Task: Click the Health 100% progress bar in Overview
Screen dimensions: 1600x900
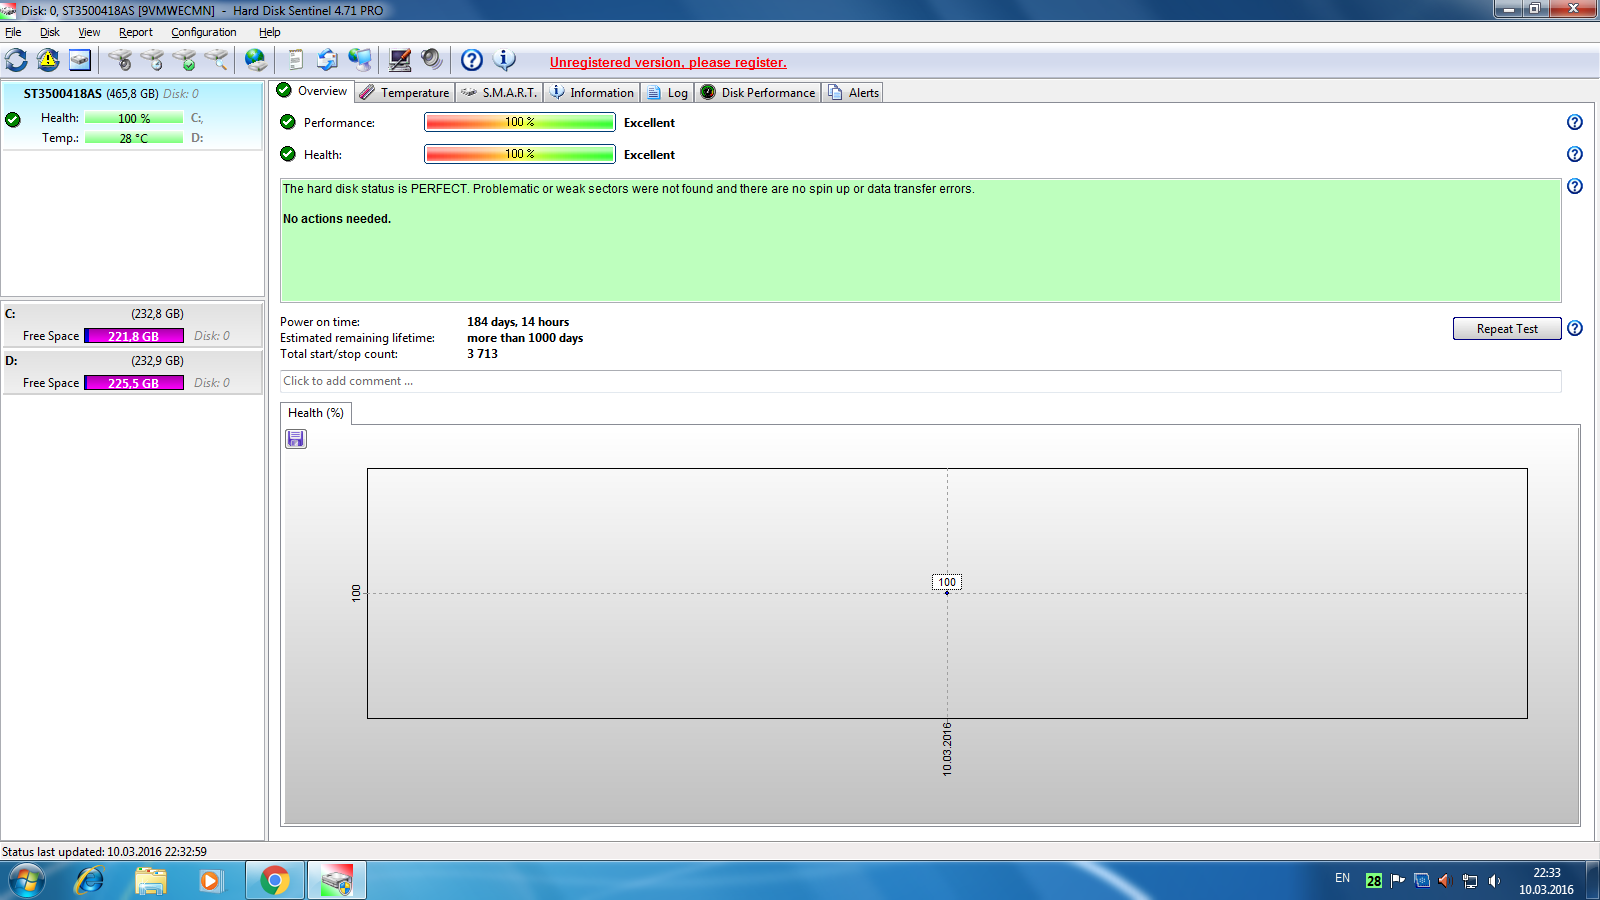Action: click(520, 154)
